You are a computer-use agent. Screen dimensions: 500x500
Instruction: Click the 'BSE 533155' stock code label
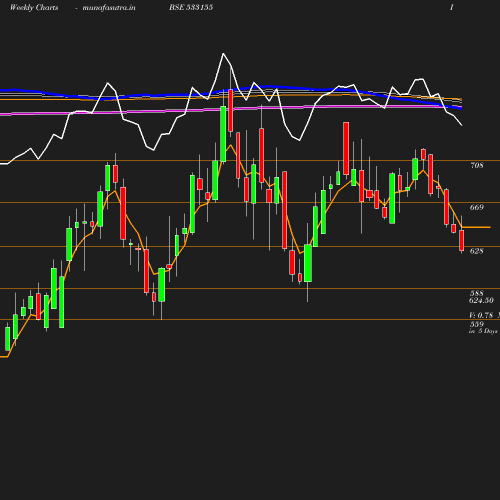point(191,7)
